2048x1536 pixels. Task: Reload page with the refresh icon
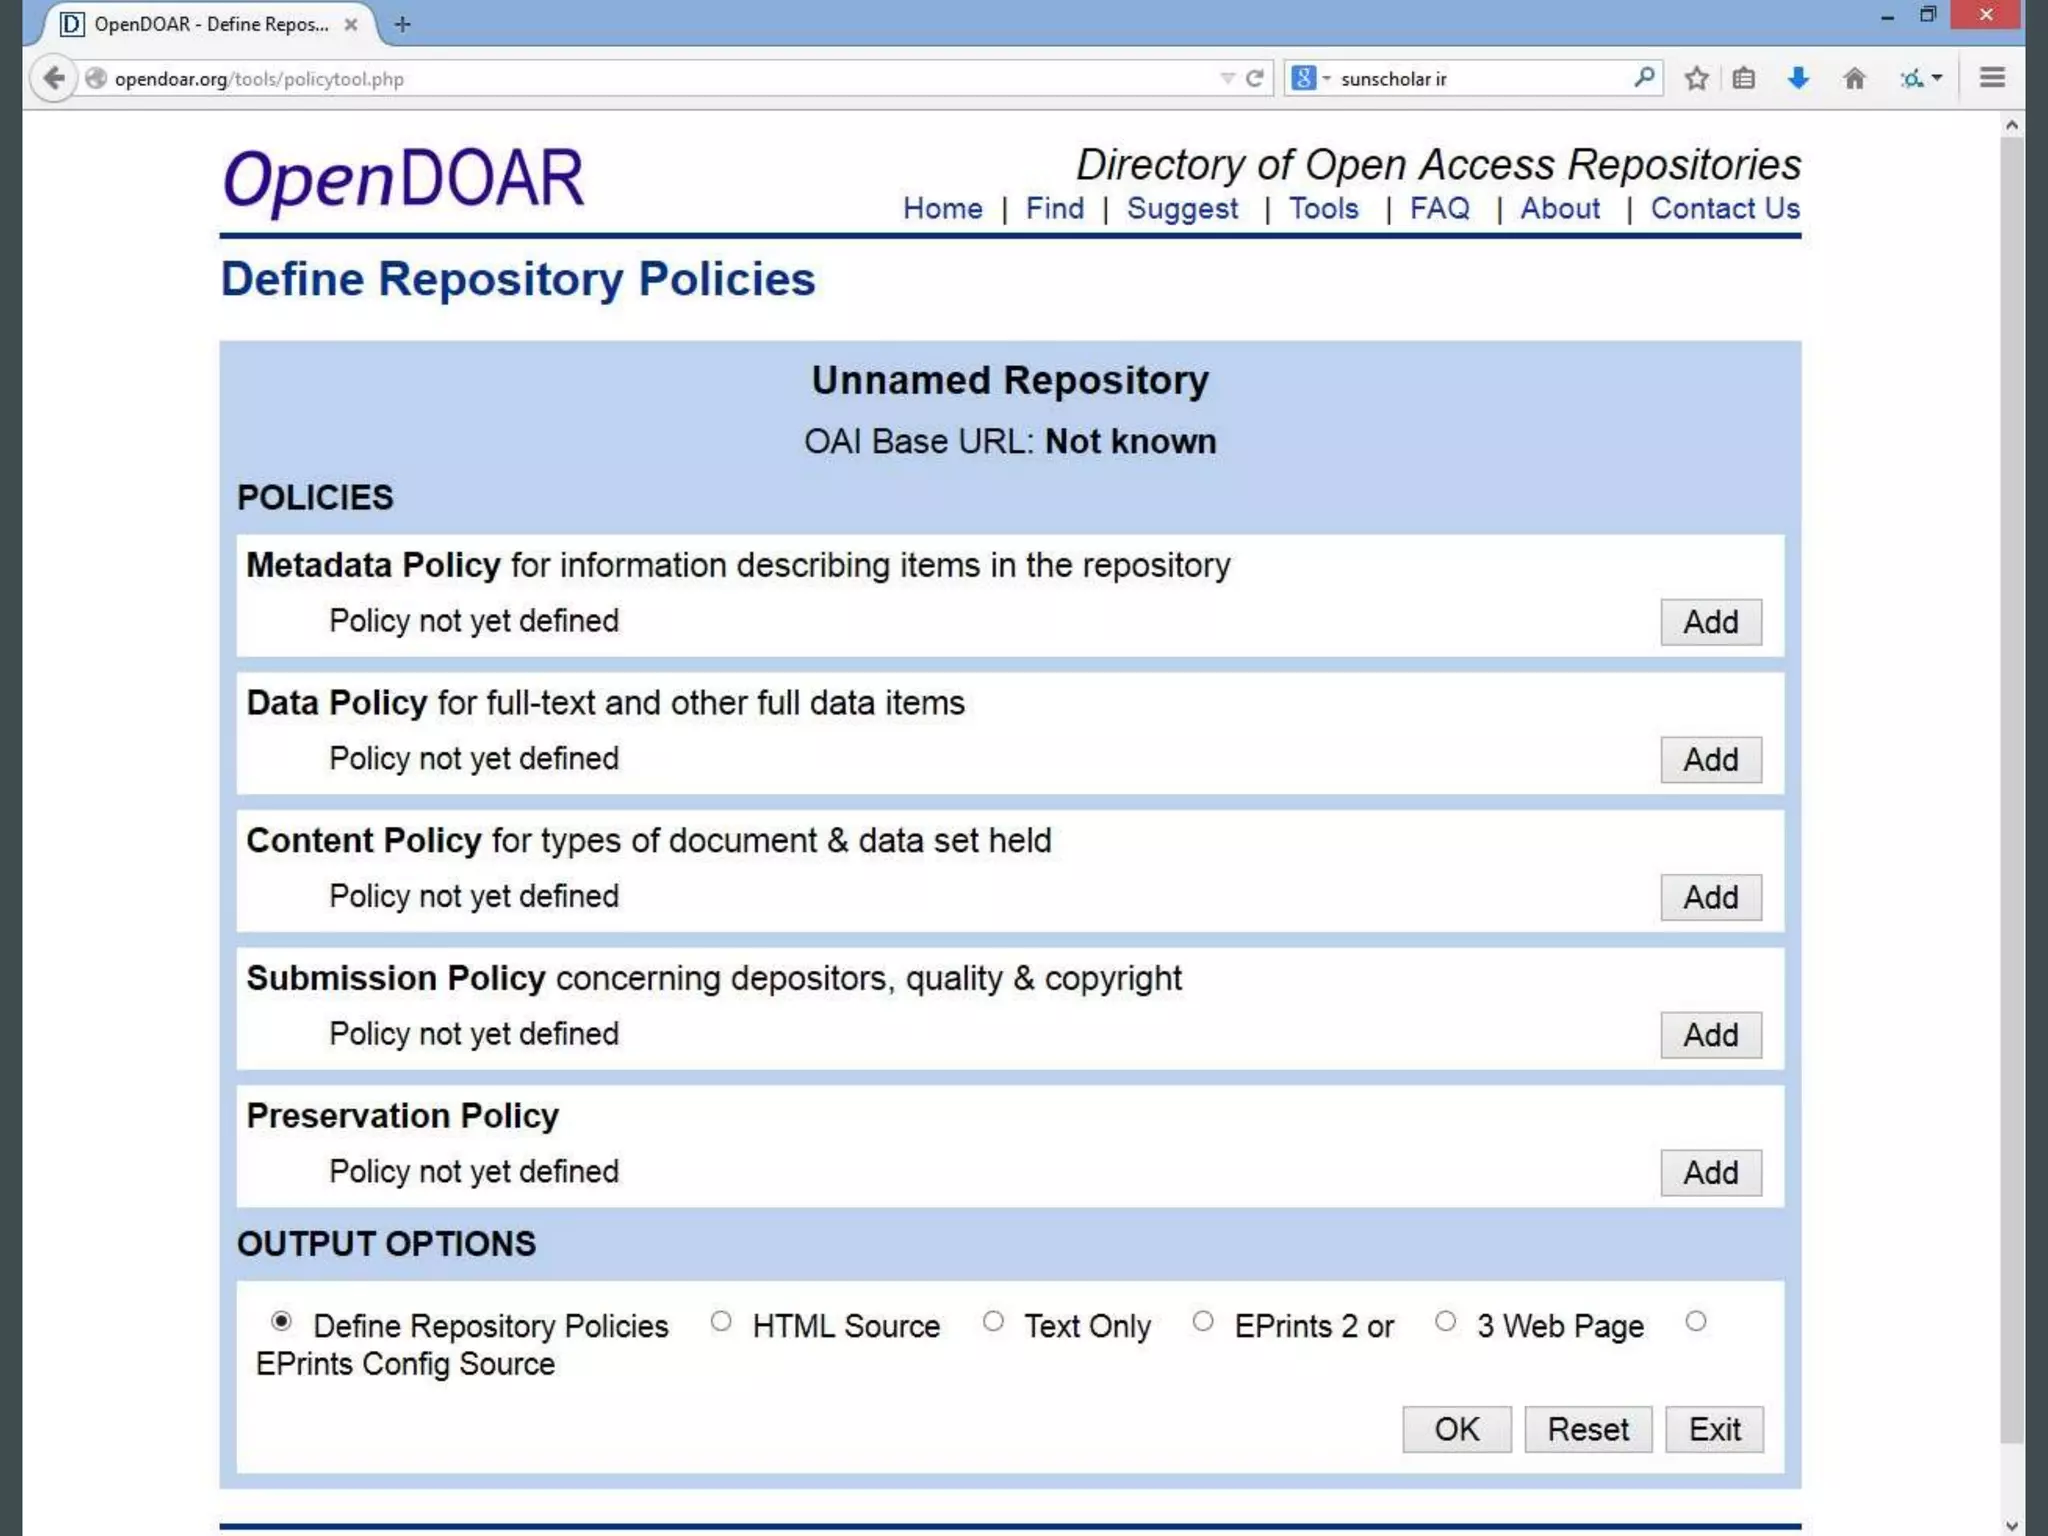tap(1254, 78)
